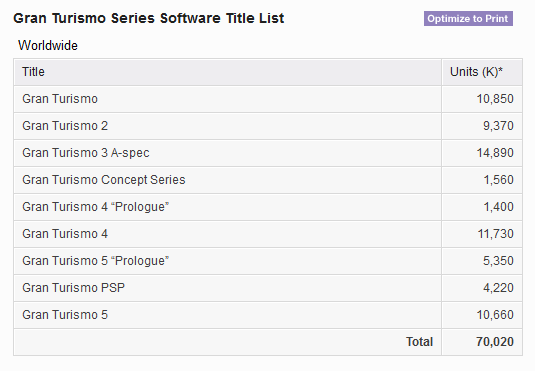Click the Gran Turismo title row
The image size is (535, 371).
268,99
